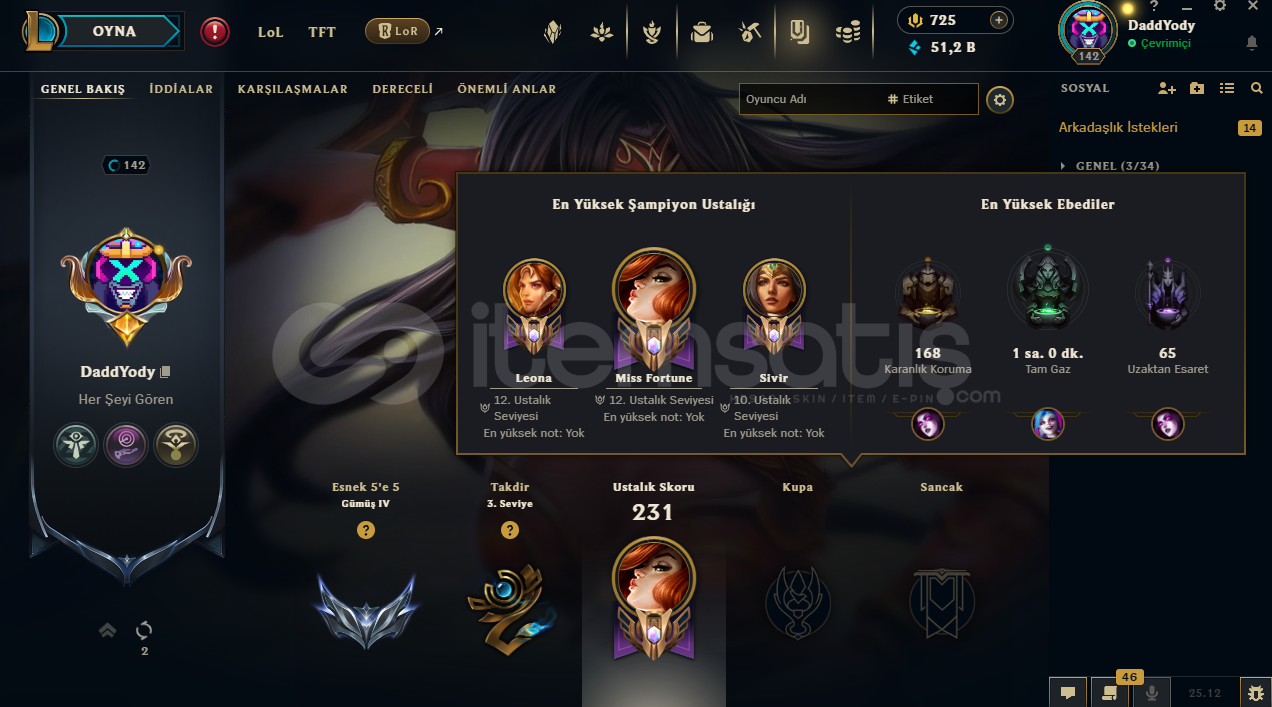Open the chat bubble icon

point(1068,692)
